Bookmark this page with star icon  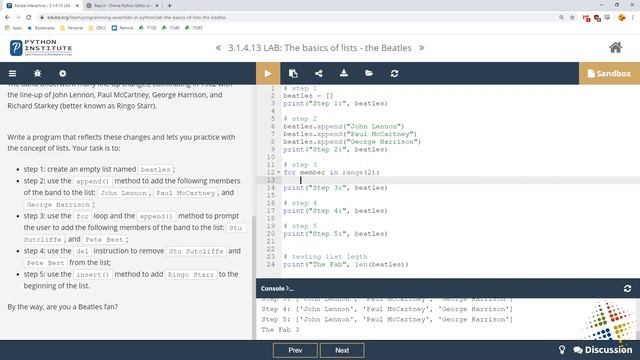[572, 18]
